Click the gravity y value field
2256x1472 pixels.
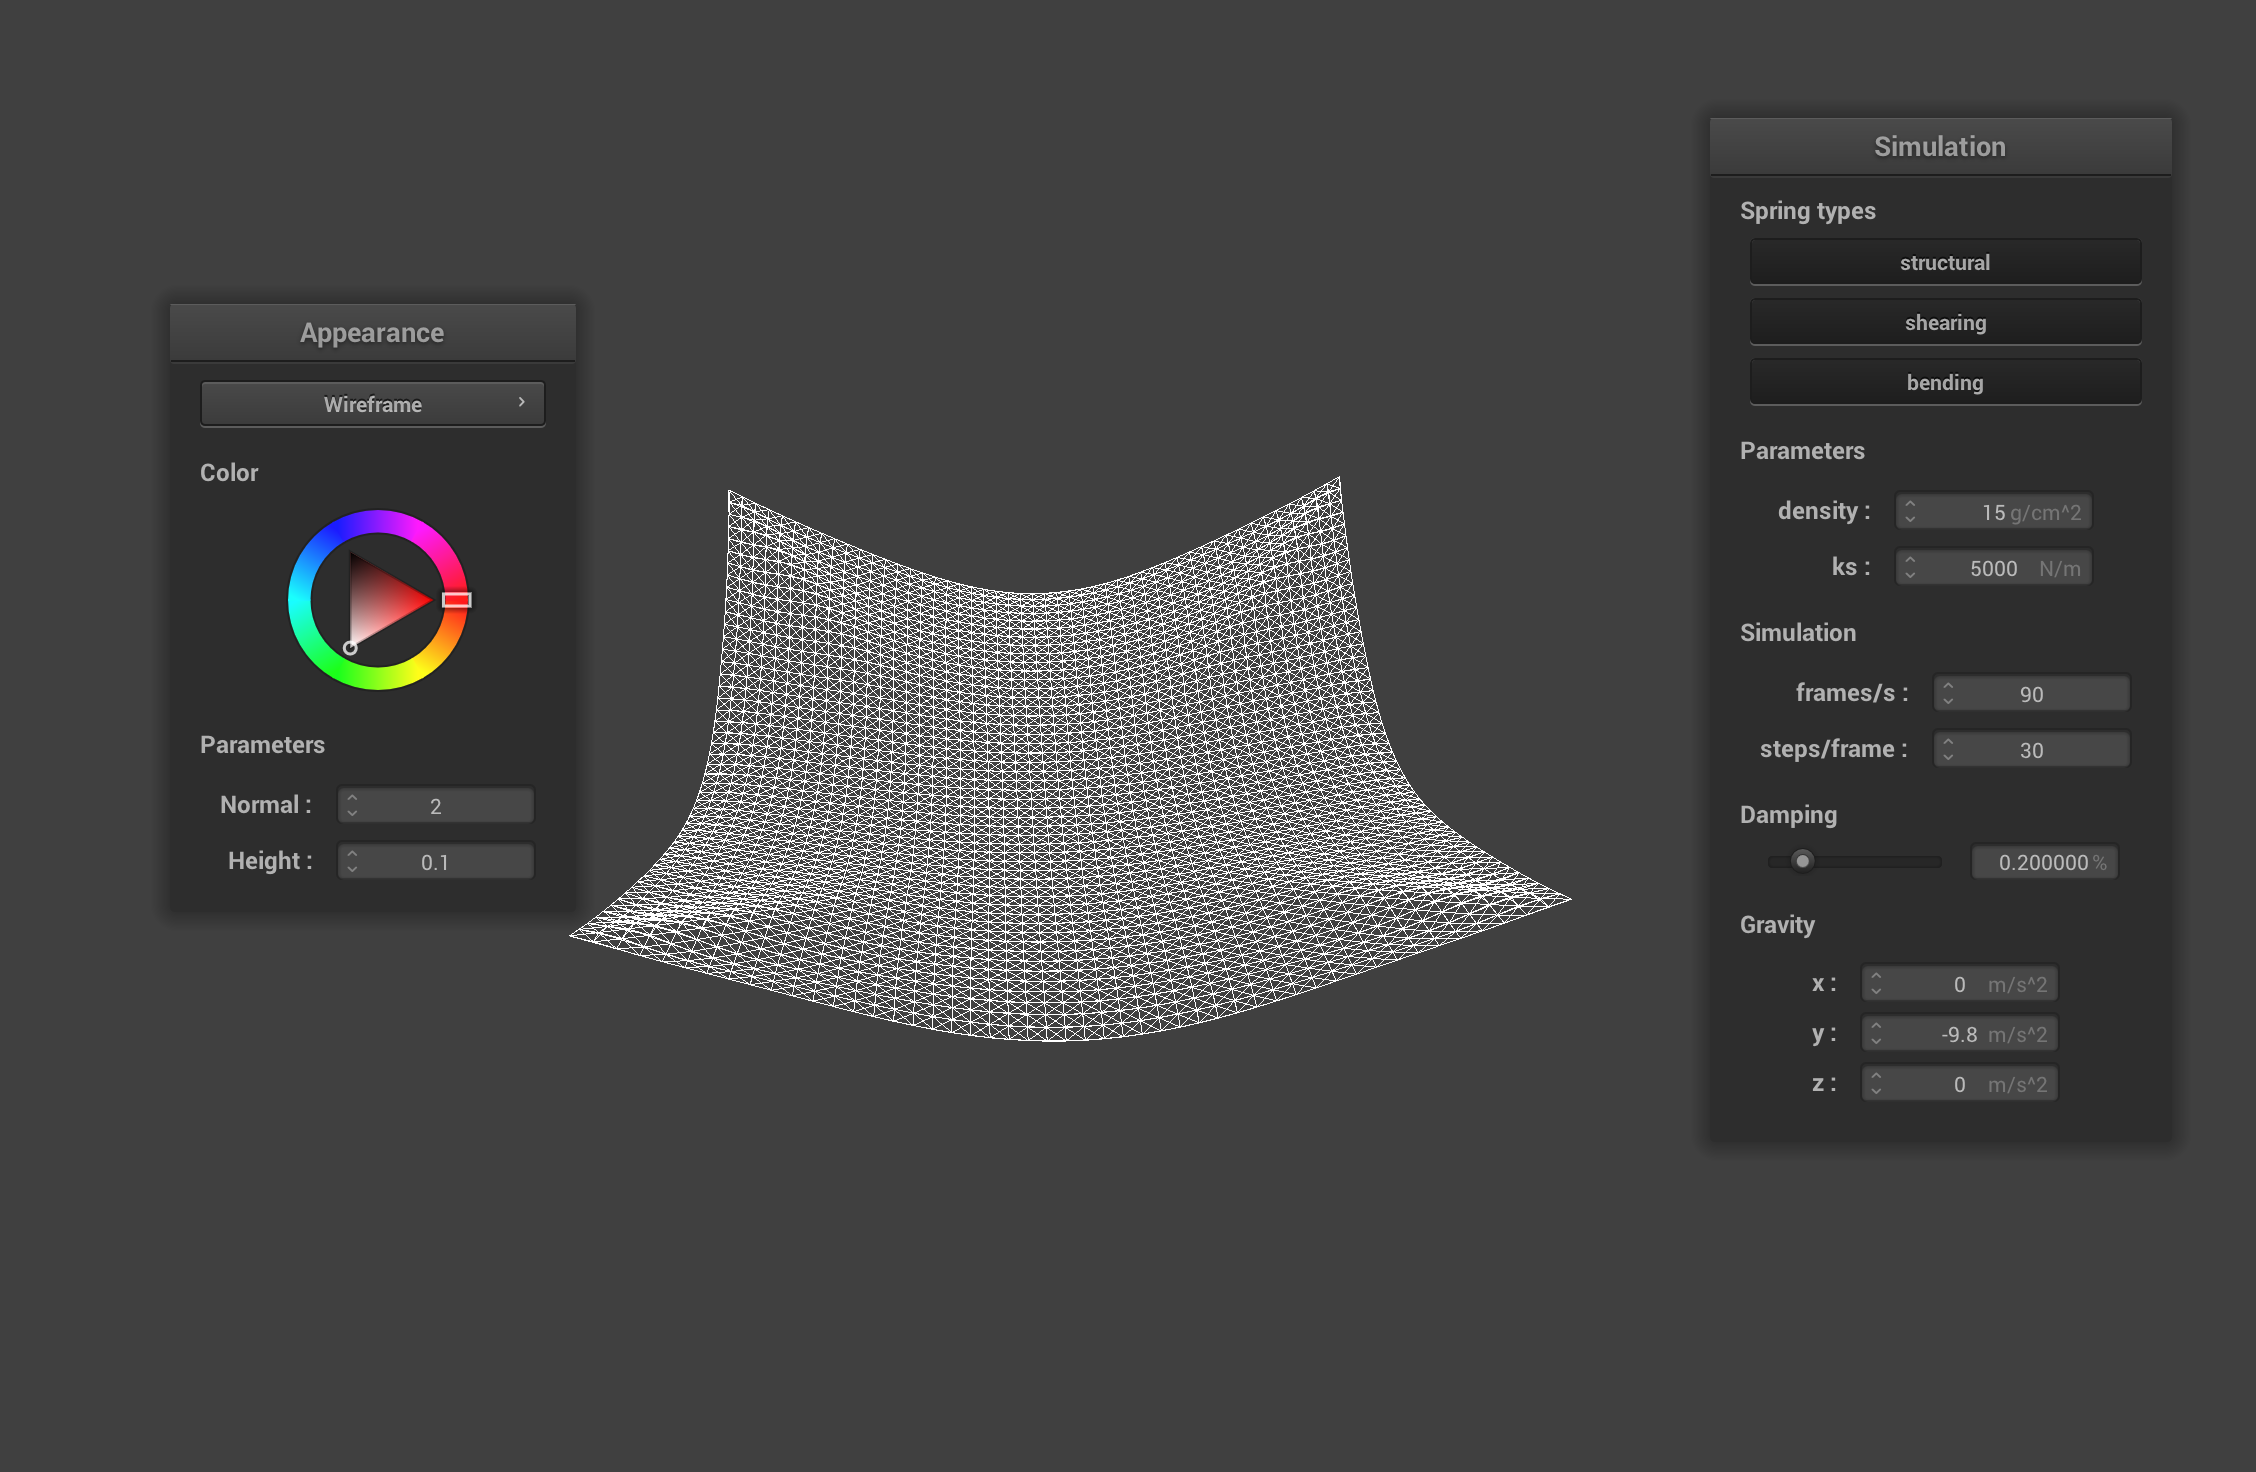(1960, 1034)
